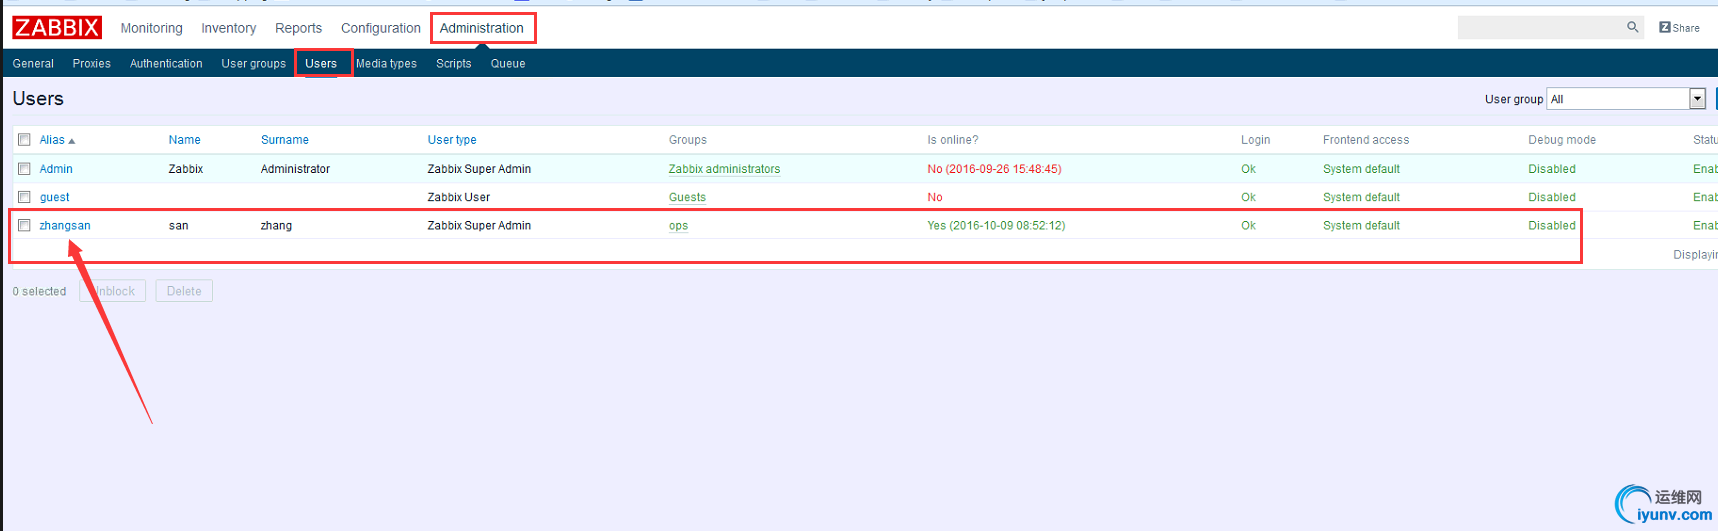Viewport: 1718px width, 531px height.
Task: Go to the Authentication submenu
Action: pyautogui.click(x=166, y=63)
